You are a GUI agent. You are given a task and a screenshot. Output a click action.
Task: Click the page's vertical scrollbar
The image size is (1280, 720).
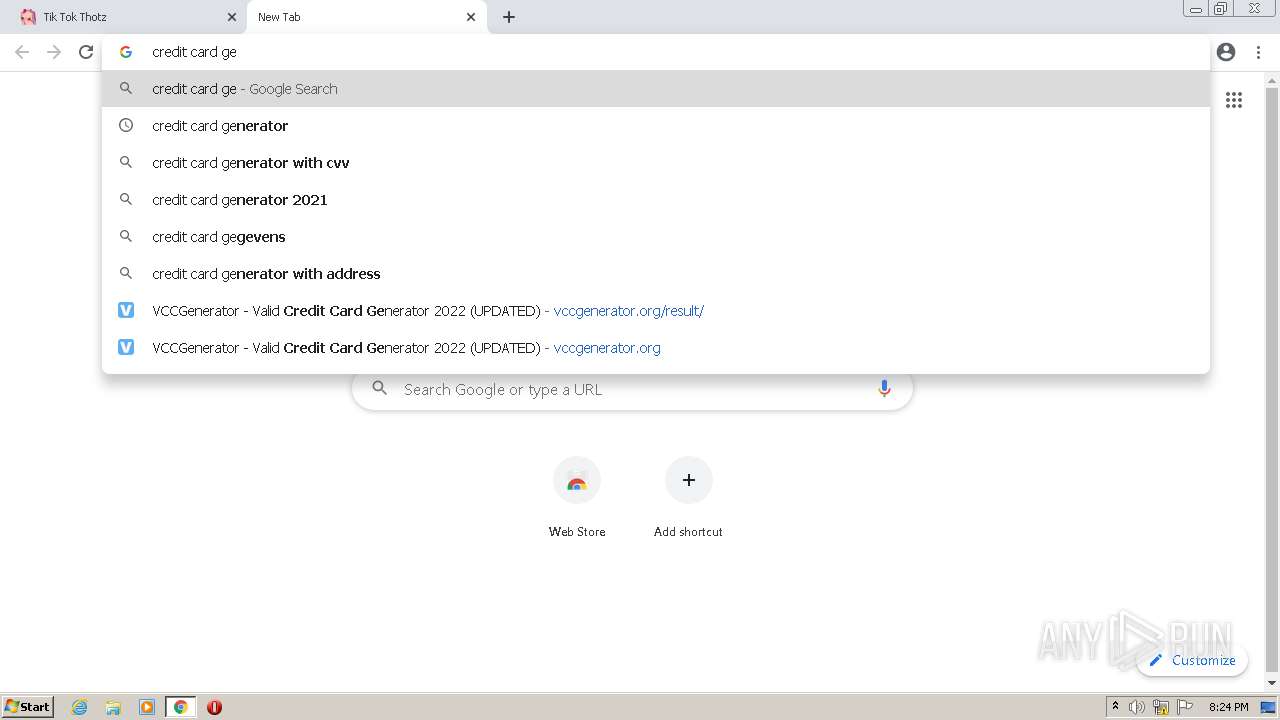(1272, 382)
